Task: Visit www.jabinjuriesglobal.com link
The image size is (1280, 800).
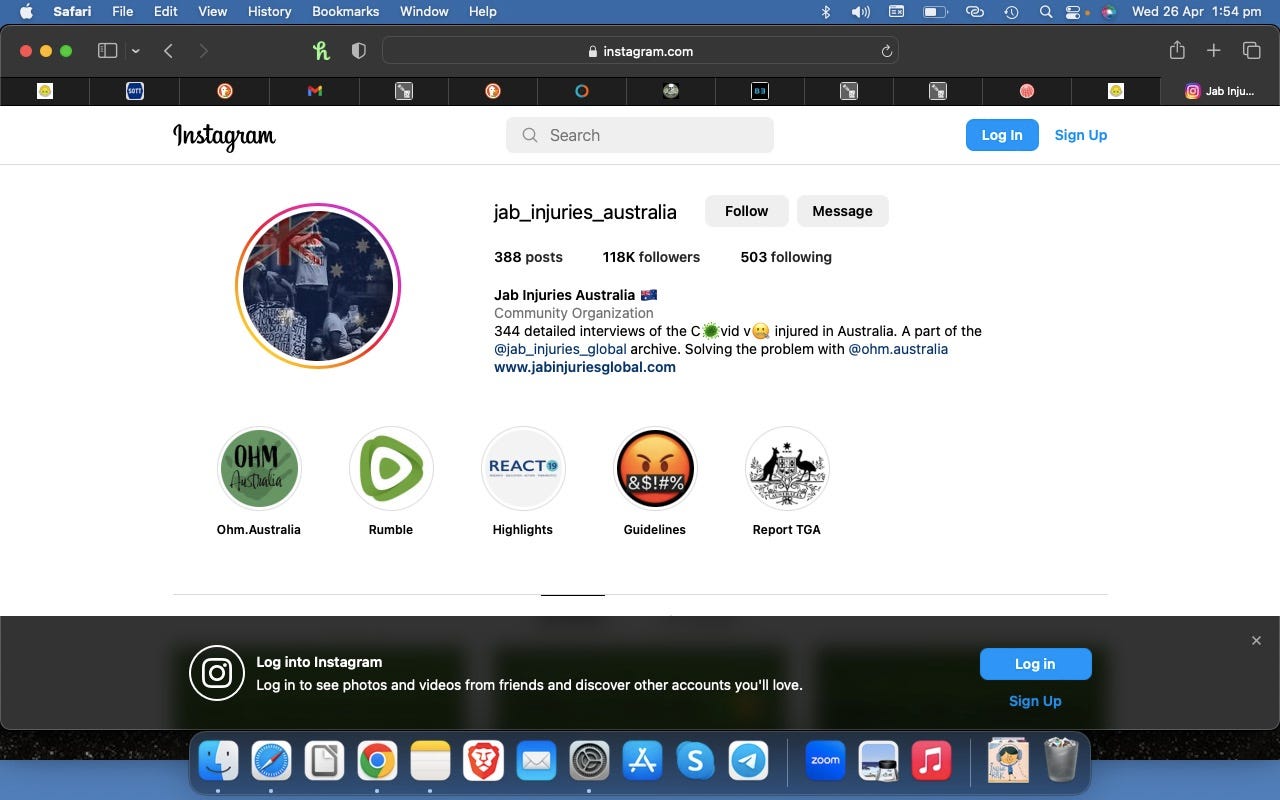Action: [x=585, y=367]
